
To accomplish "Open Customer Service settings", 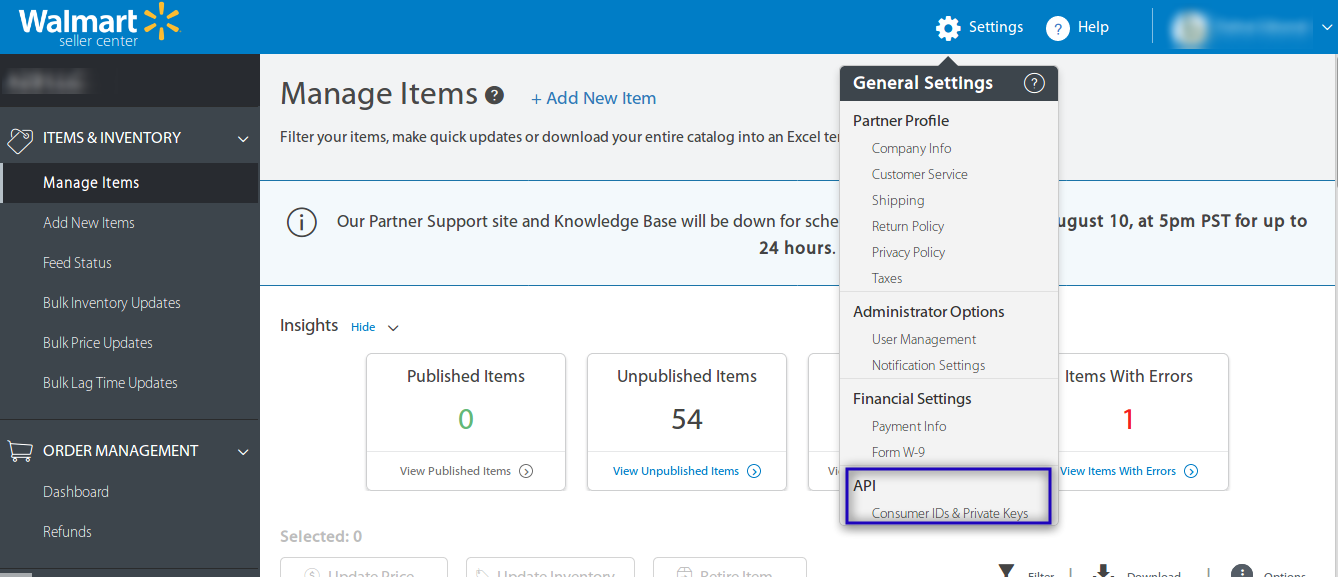I will [919, 174].
